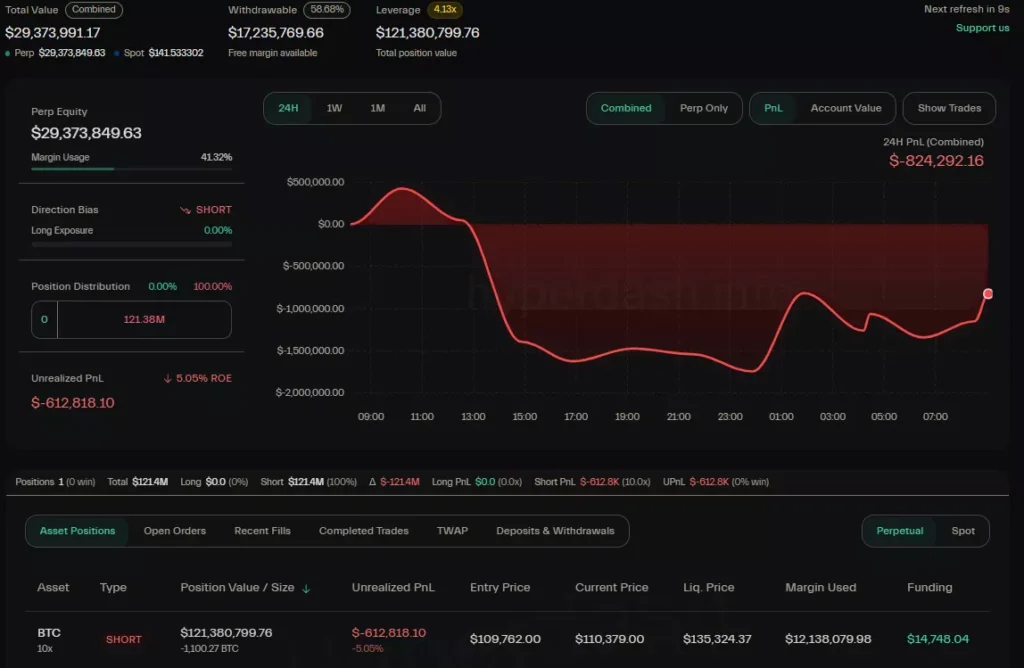Click the blue dot beside Spot balance
1024x668 pixels.
click(x=116, y=53)
